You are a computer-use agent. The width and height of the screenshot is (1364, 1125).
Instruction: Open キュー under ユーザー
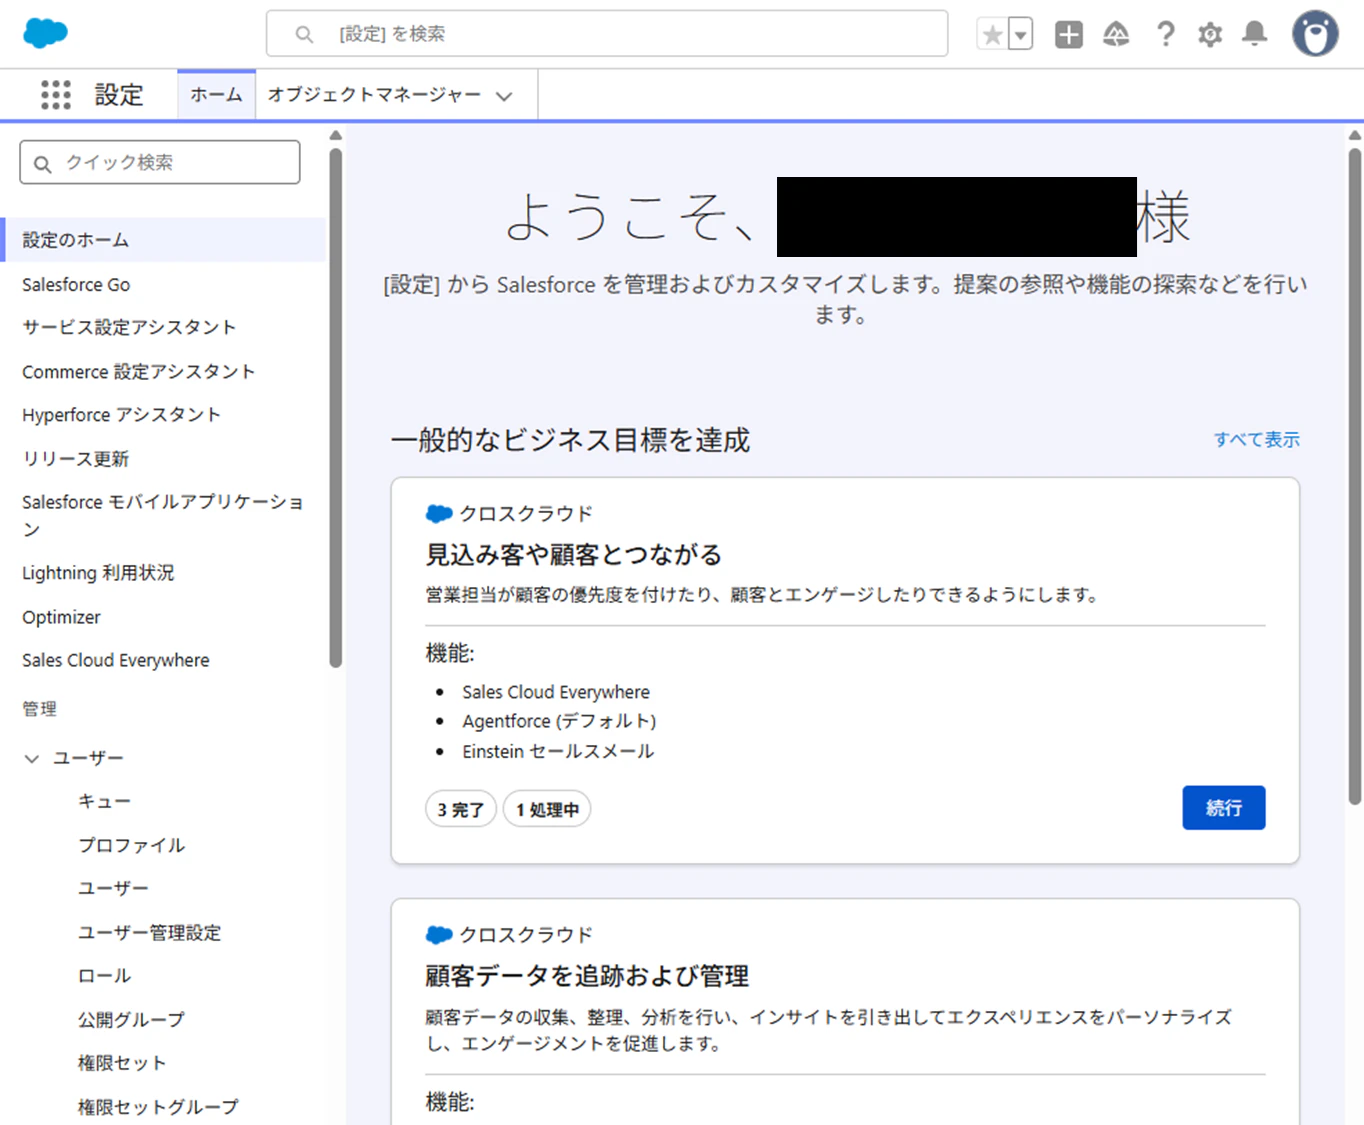click(104, 801)
